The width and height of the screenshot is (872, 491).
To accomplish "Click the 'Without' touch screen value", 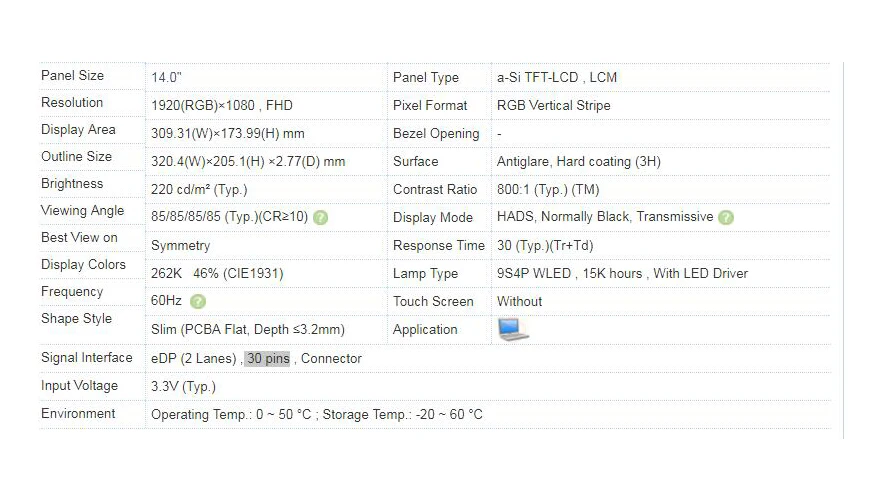I will click(x=519, y=301).
